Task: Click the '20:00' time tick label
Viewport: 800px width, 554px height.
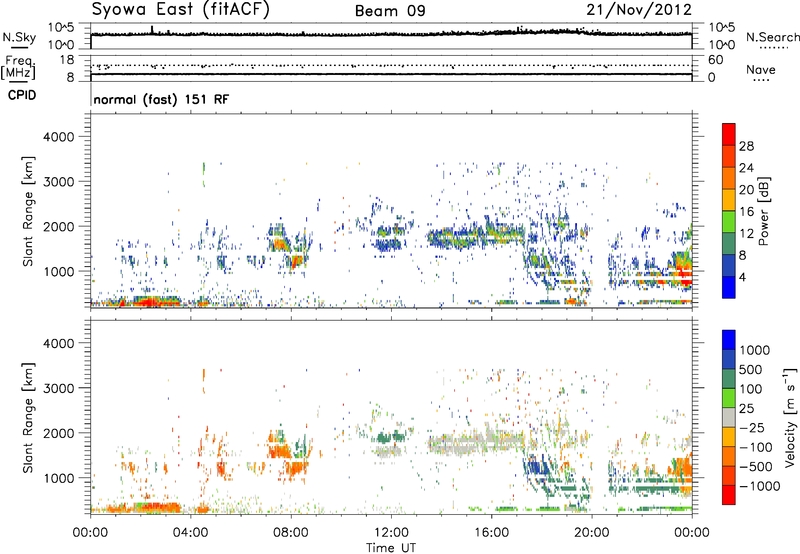Action: click(592, 533)
